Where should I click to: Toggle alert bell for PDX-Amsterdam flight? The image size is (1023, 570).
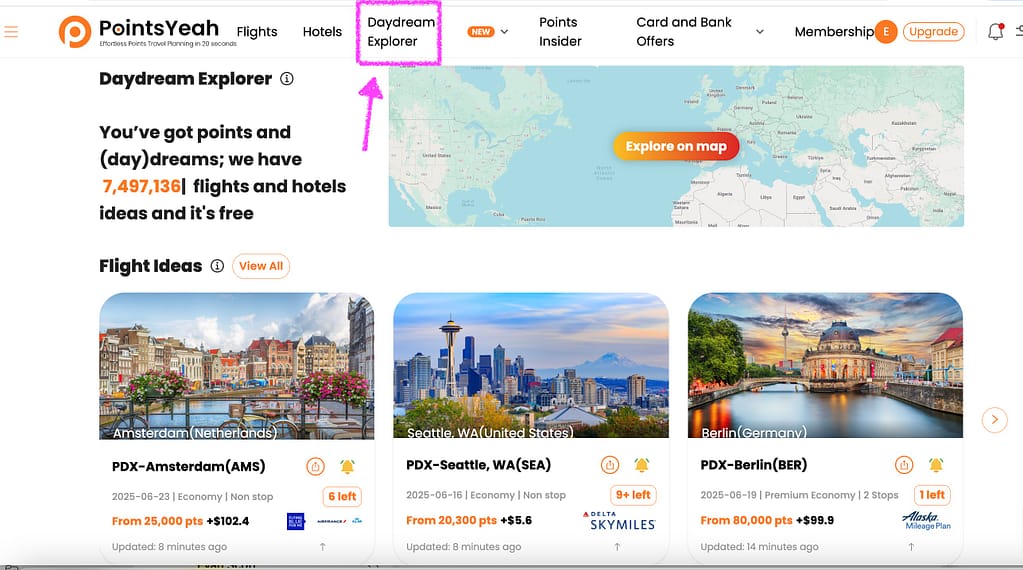click(x=347, y=466)
